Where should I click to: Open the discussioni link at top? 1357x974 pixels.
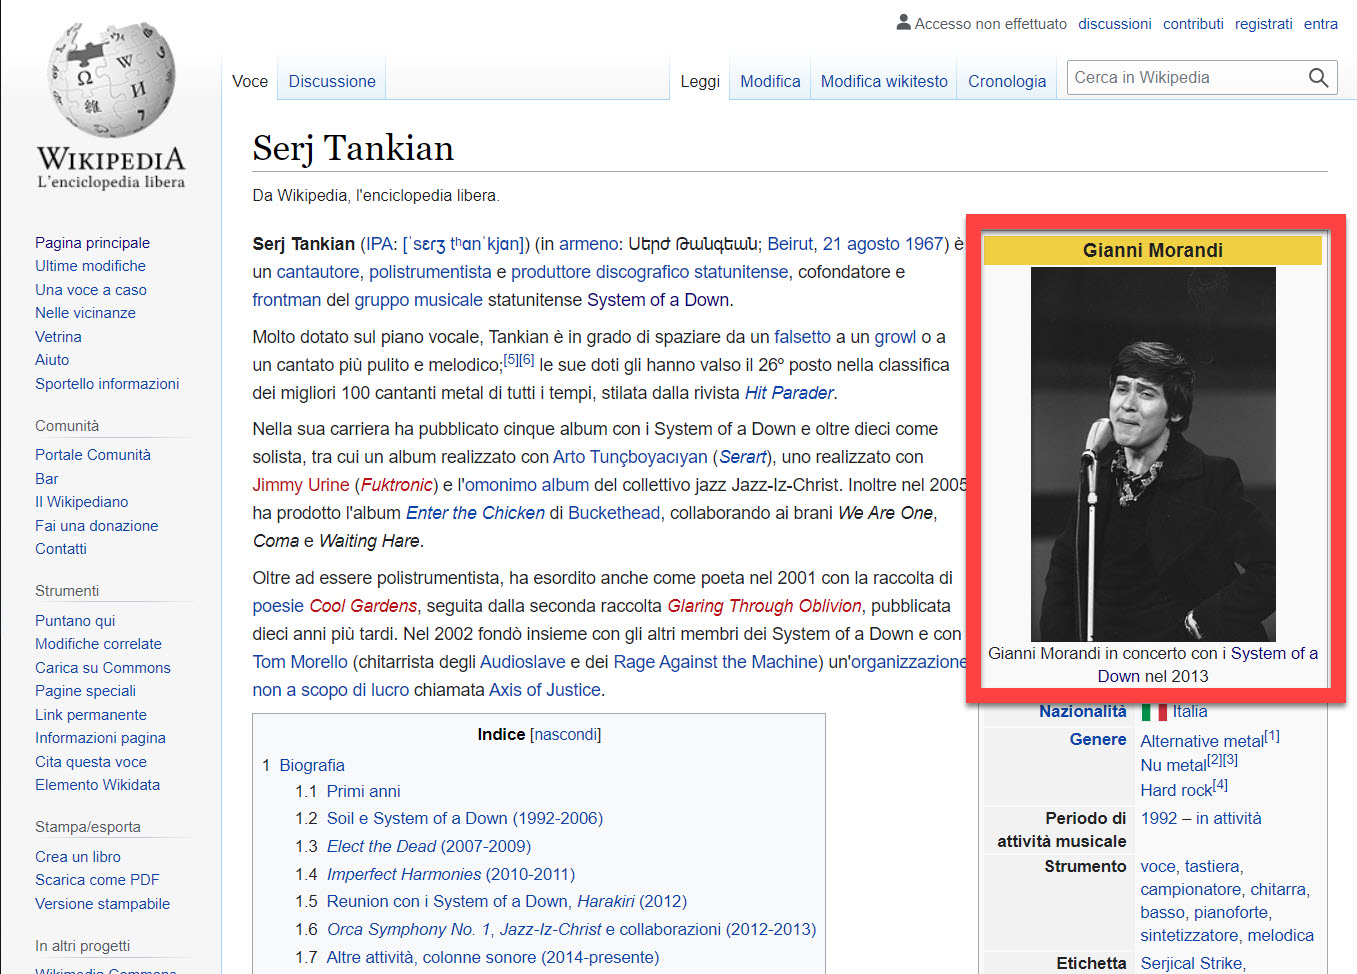[x=1115, y=24]
